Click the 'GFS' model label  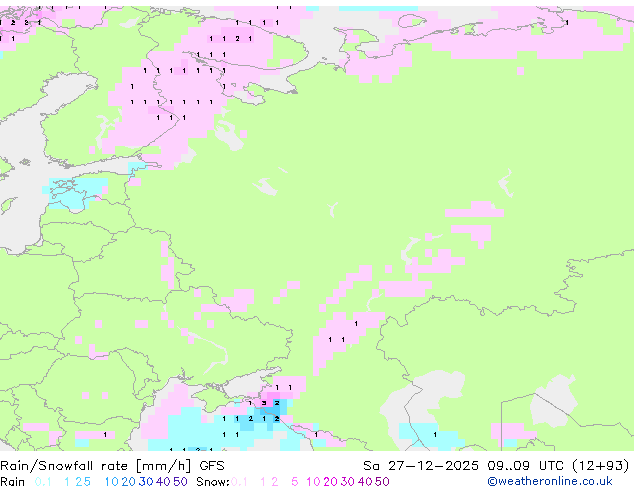212,466
